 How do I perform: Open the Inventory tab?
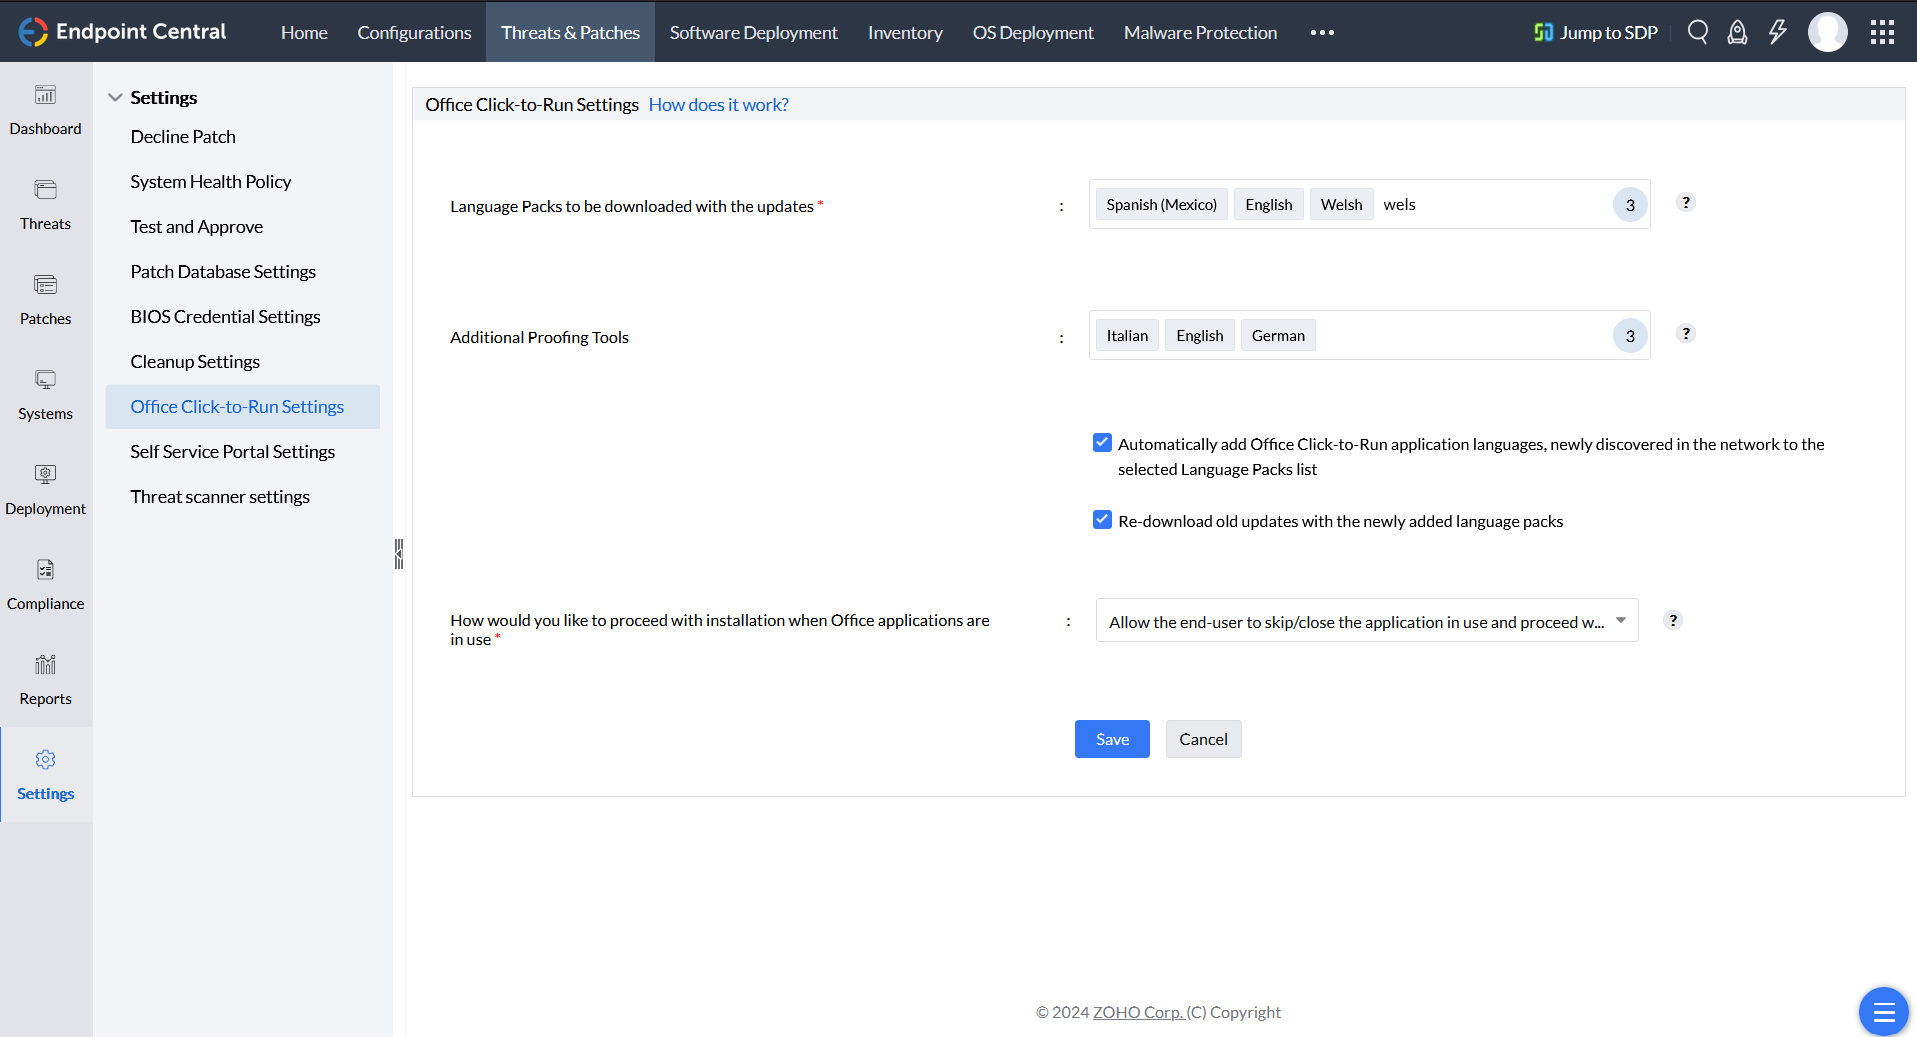click(x=904, y=32)
